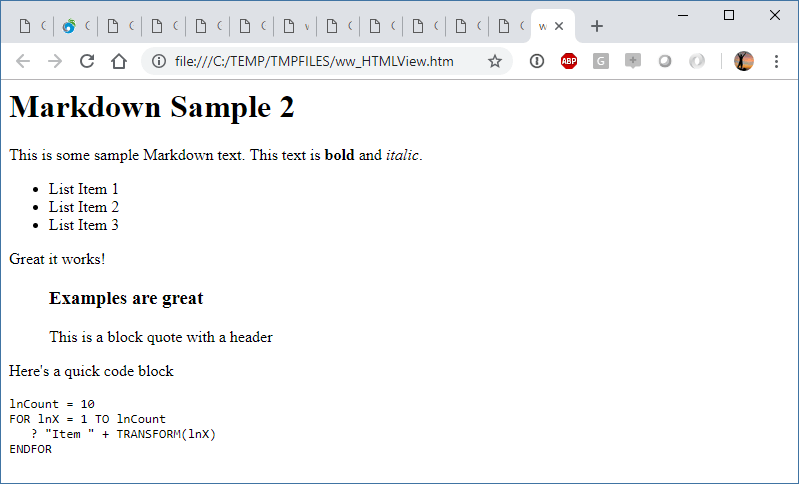Go to the browser home page

119,61
